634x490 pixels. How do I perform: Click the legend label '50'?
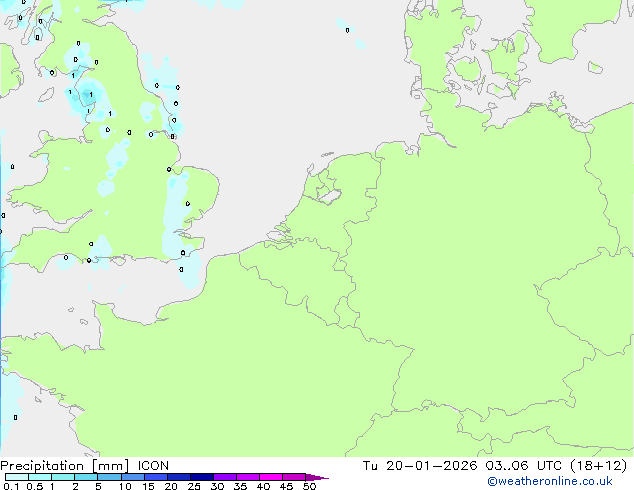(309, 486)
